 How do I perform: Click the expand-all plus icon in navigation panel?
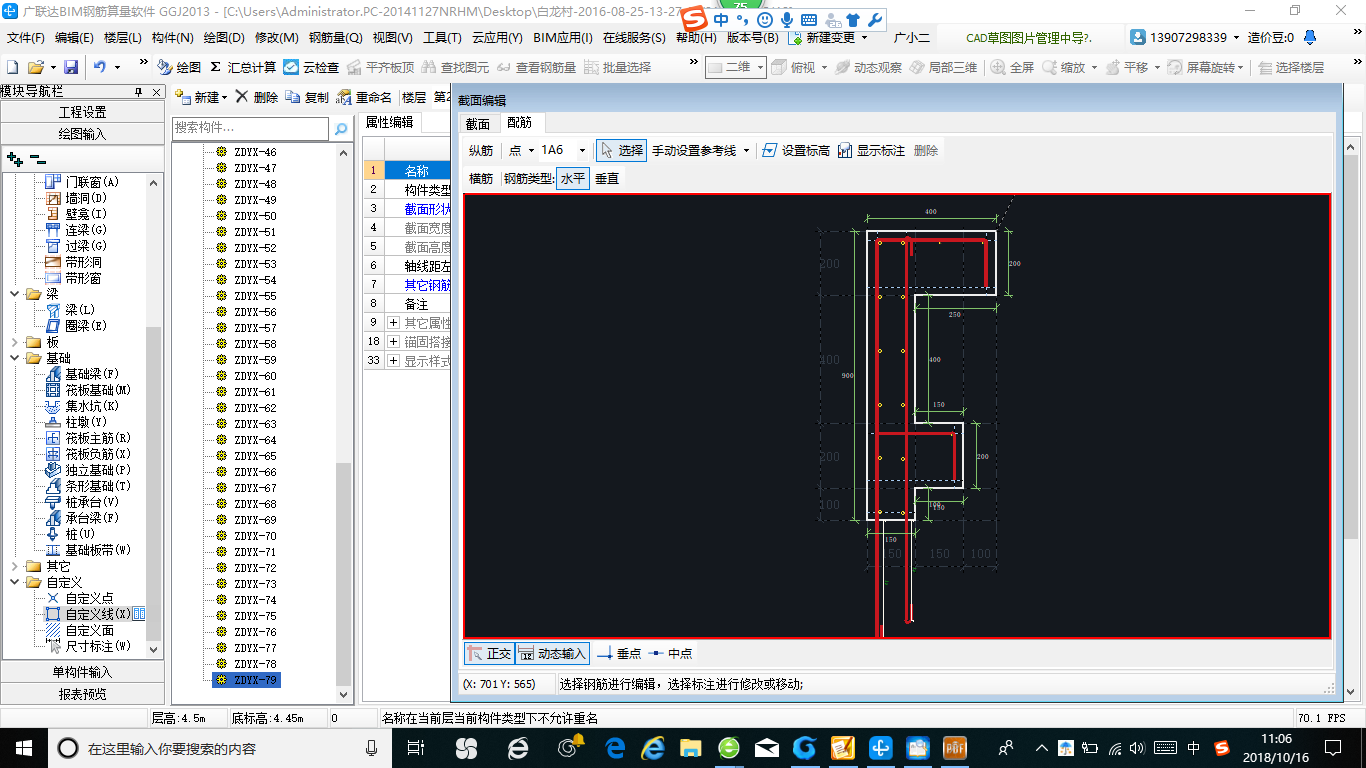[x=14, y=158]
